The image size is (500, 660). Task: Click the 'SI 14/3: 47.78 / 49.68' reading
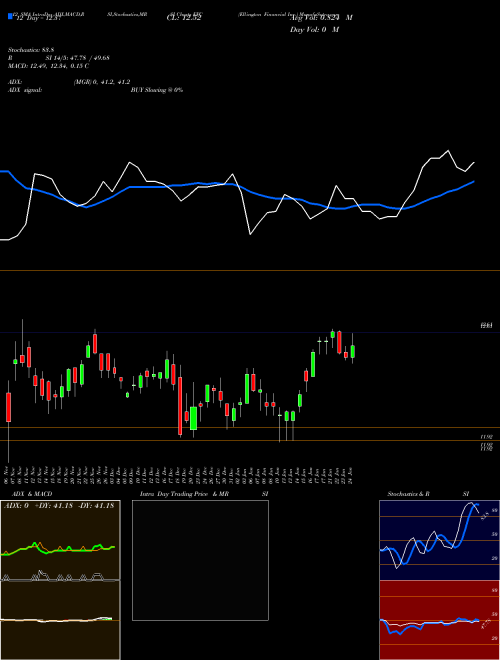[78, 58]
